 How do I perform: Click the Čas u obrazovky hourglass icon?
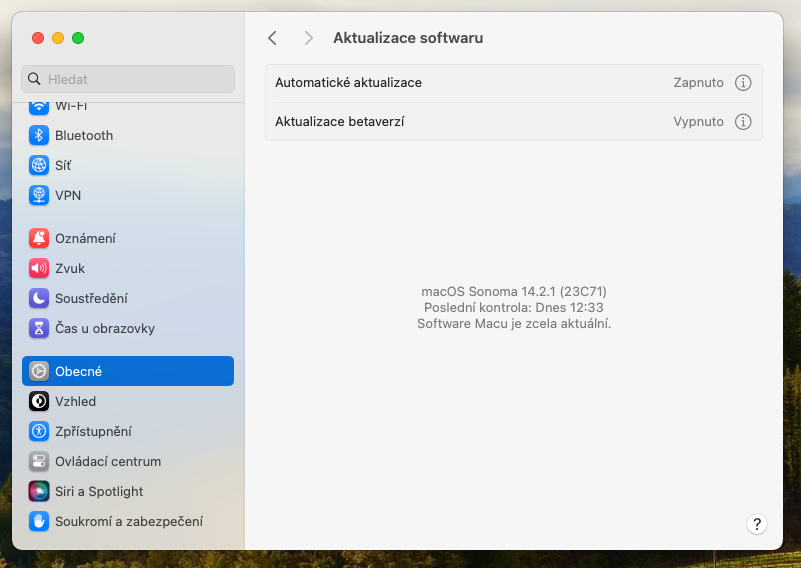tap(39, 328)
